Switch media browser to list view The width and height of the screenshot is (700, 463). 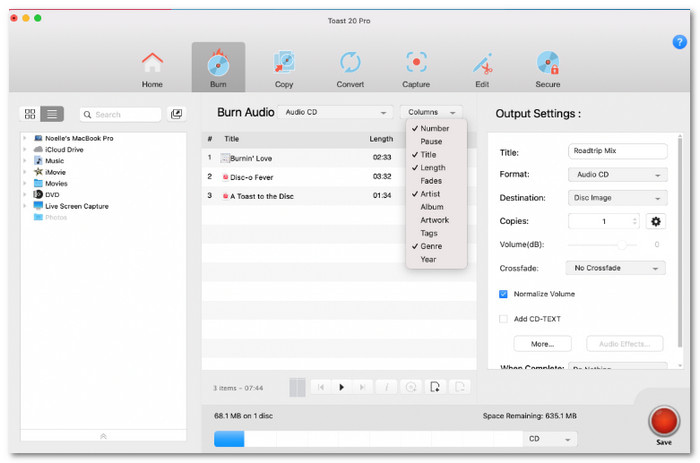pyautogui.click(x=52, y=114)
